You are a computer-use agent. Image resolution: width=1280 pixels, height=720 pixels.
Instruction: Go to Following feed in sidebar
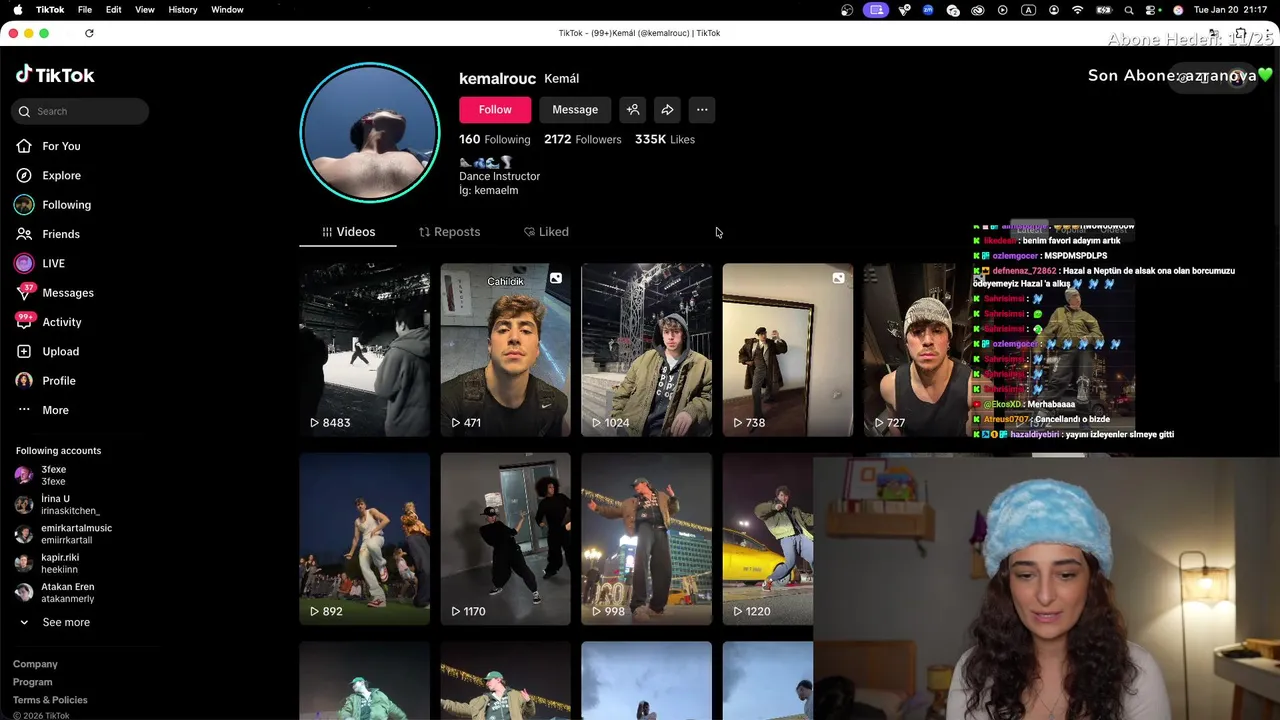[53, 205]
